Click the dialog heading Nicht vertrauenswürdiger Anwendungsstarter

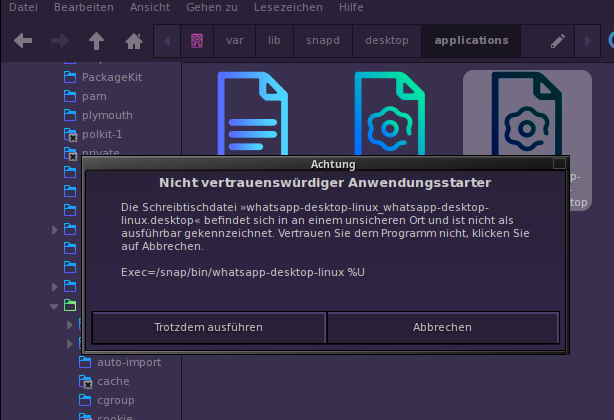coord(325,183)
